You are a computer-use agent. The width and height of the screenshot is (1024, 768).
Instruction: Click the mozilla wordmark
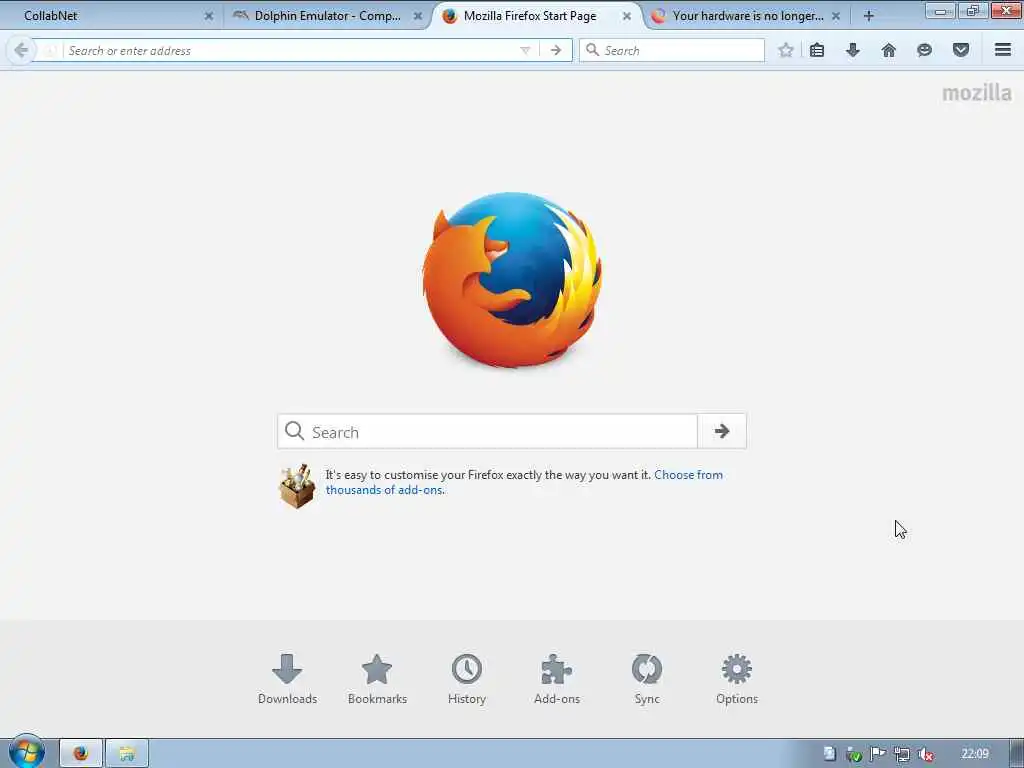point(976,93)
